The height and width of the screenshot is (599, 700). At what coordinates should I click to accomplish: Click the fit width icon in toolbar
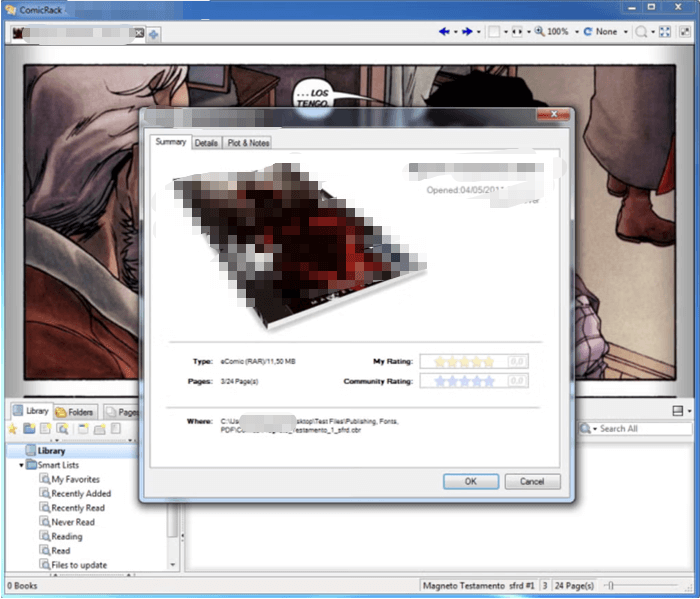pos(517,32)
